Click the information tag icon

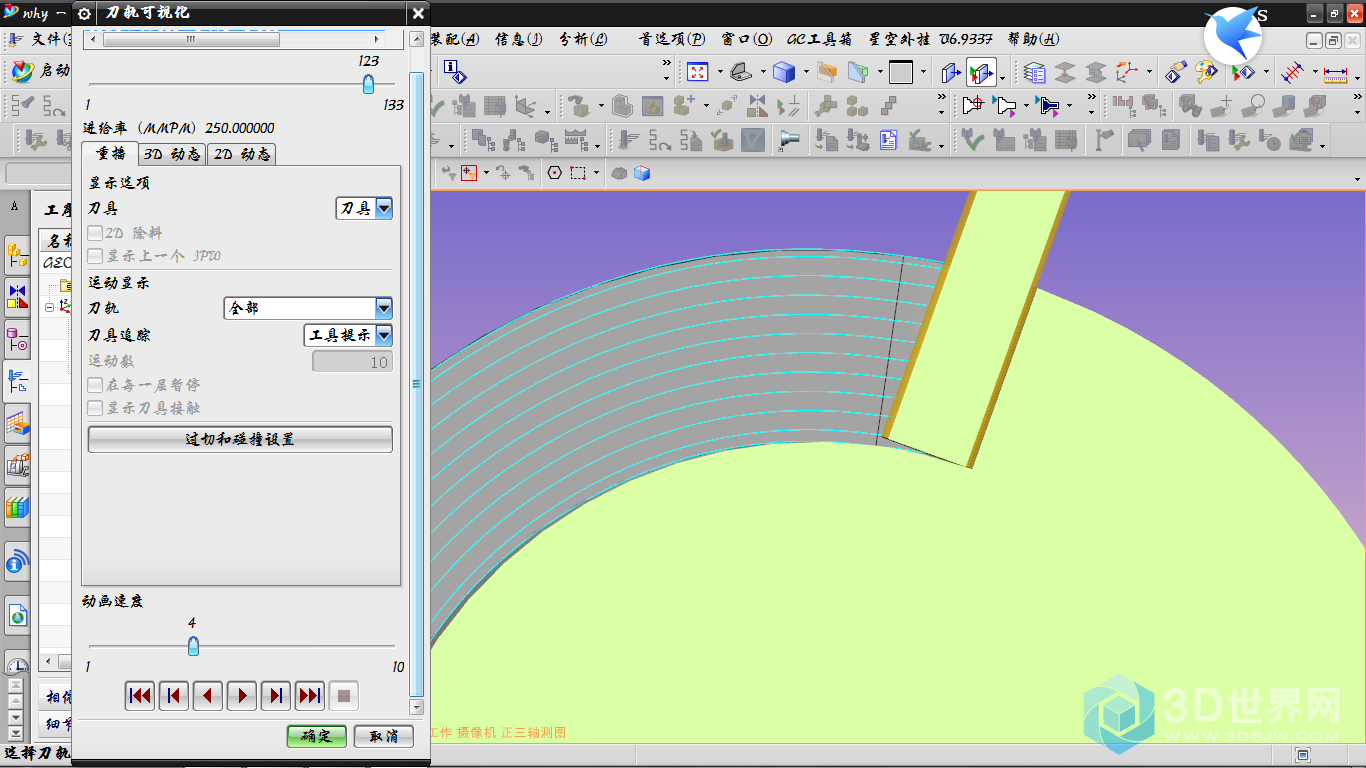[454, 71]
